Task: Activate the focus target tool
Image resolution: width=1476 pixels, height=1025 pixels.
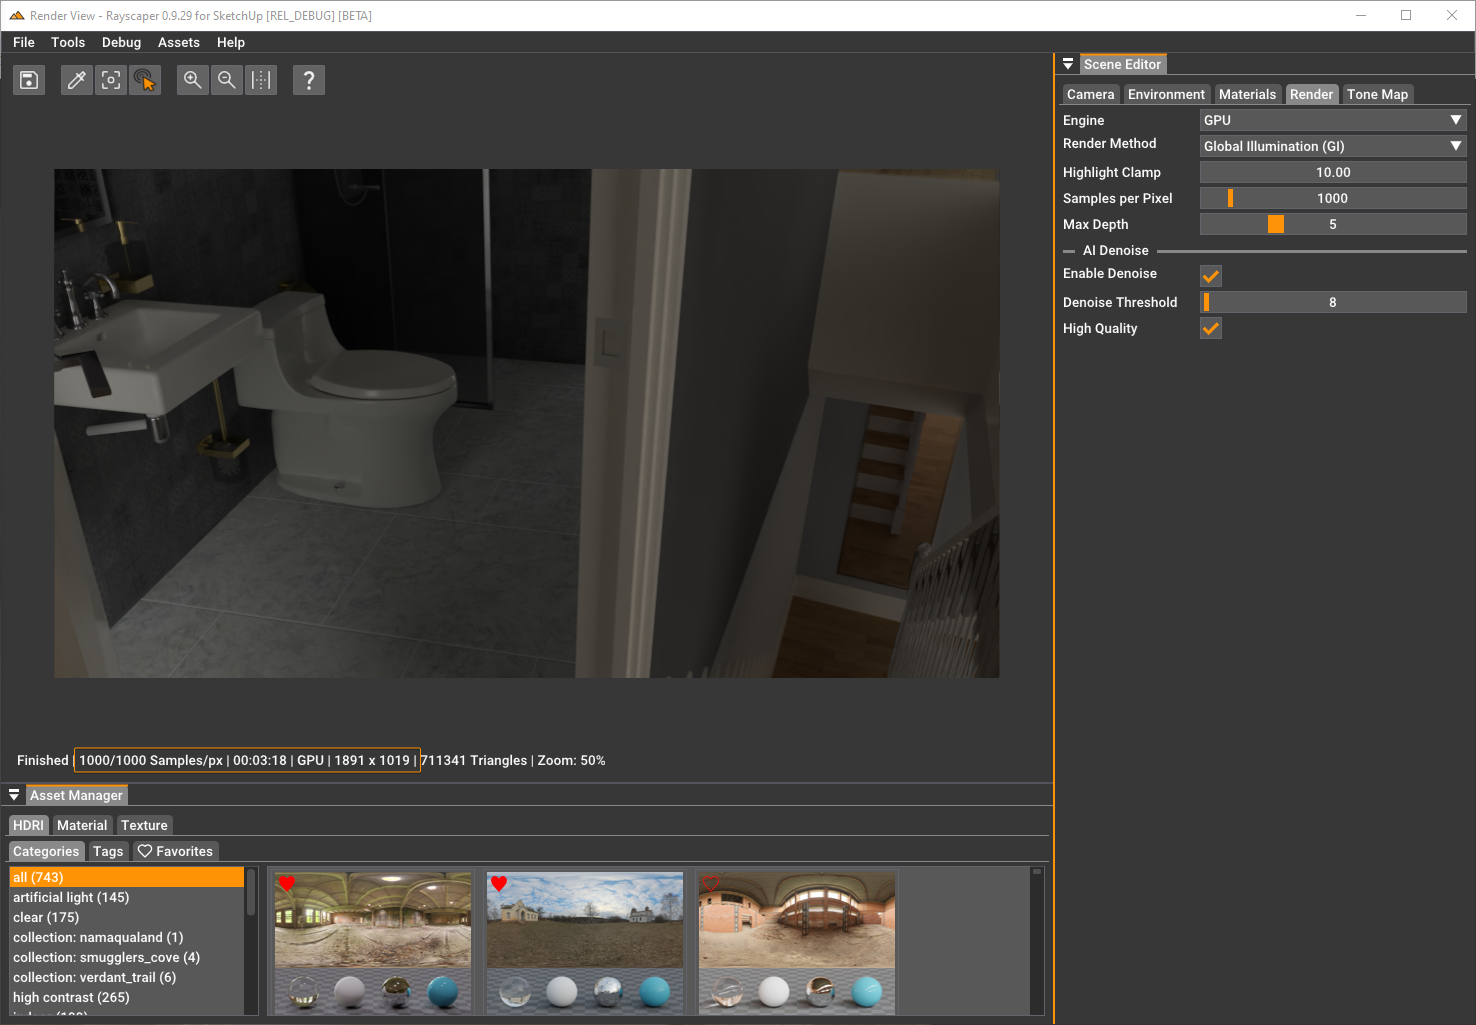Action: point(111,80)
